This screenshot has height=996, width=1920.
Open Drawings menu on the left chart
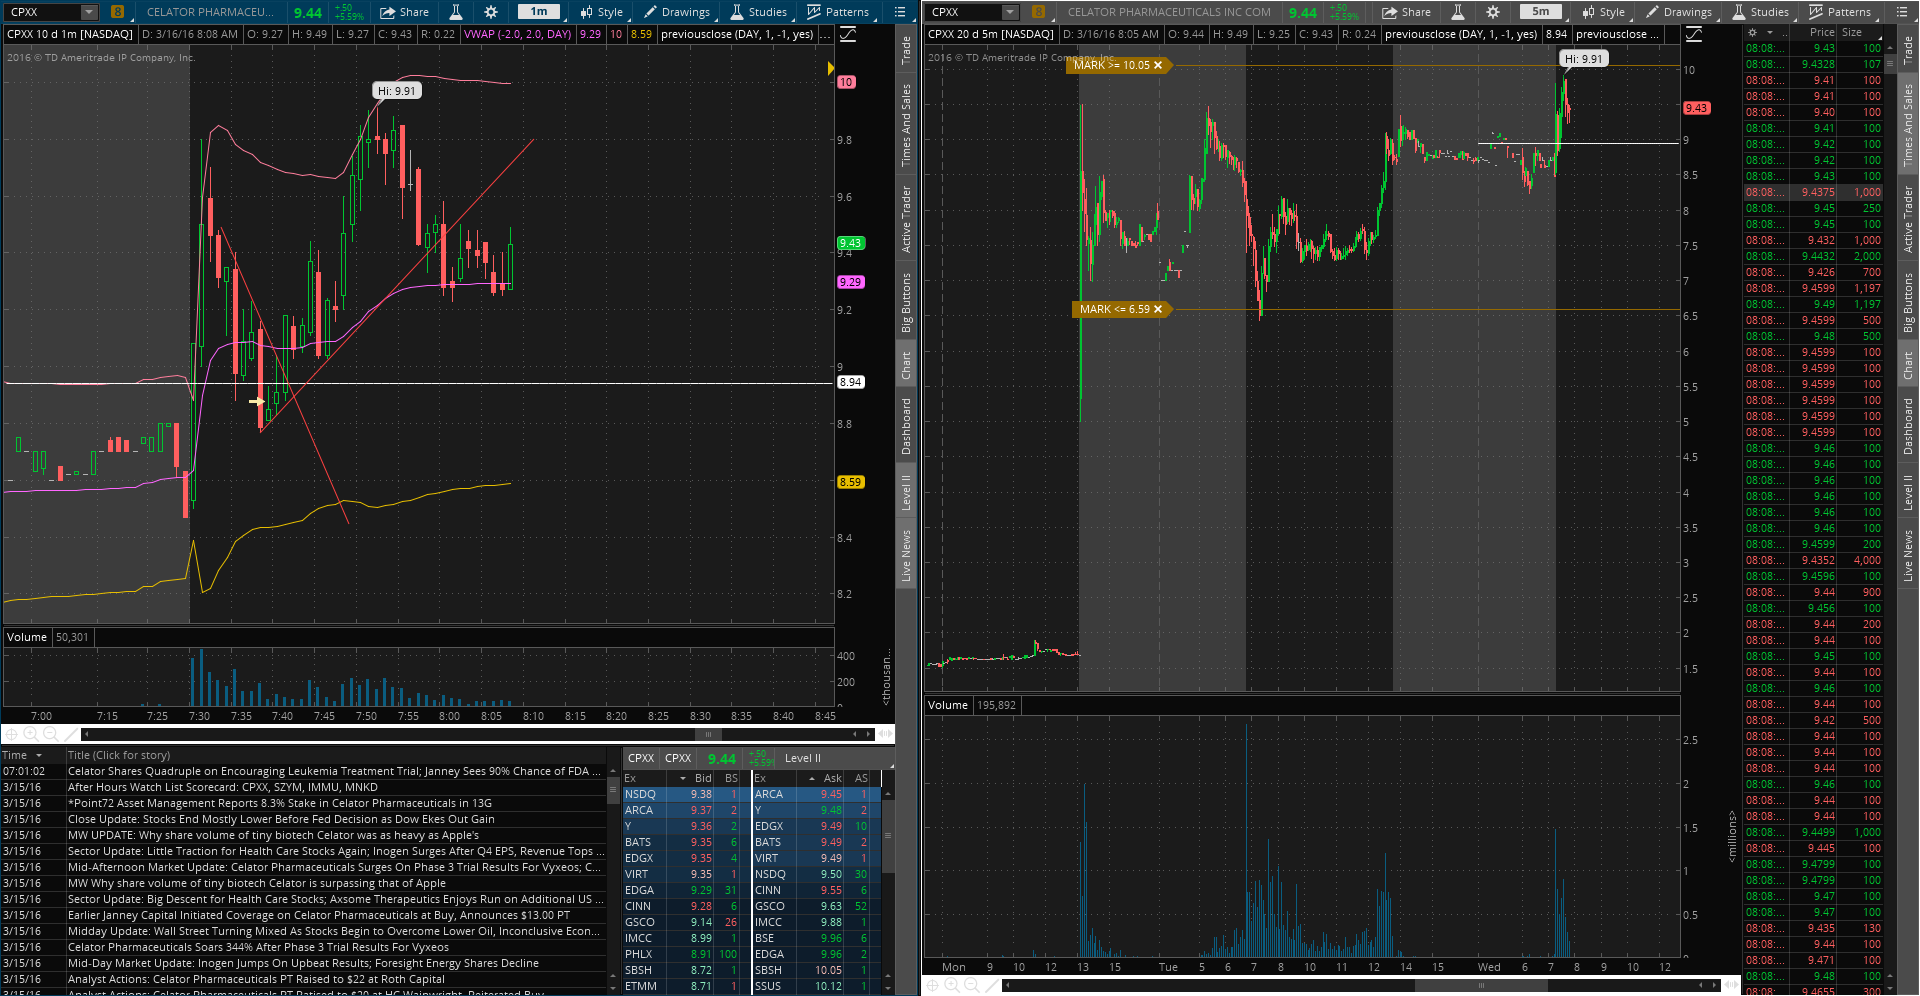677,12
